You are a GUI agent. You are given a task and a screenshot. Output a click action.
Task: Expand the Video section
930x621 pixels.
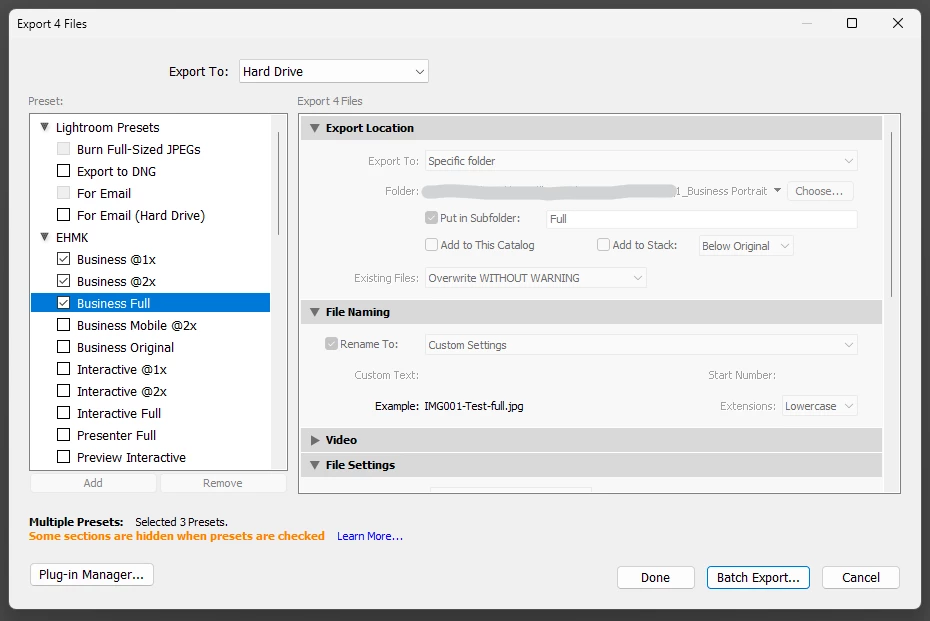(x=315, y=440)
